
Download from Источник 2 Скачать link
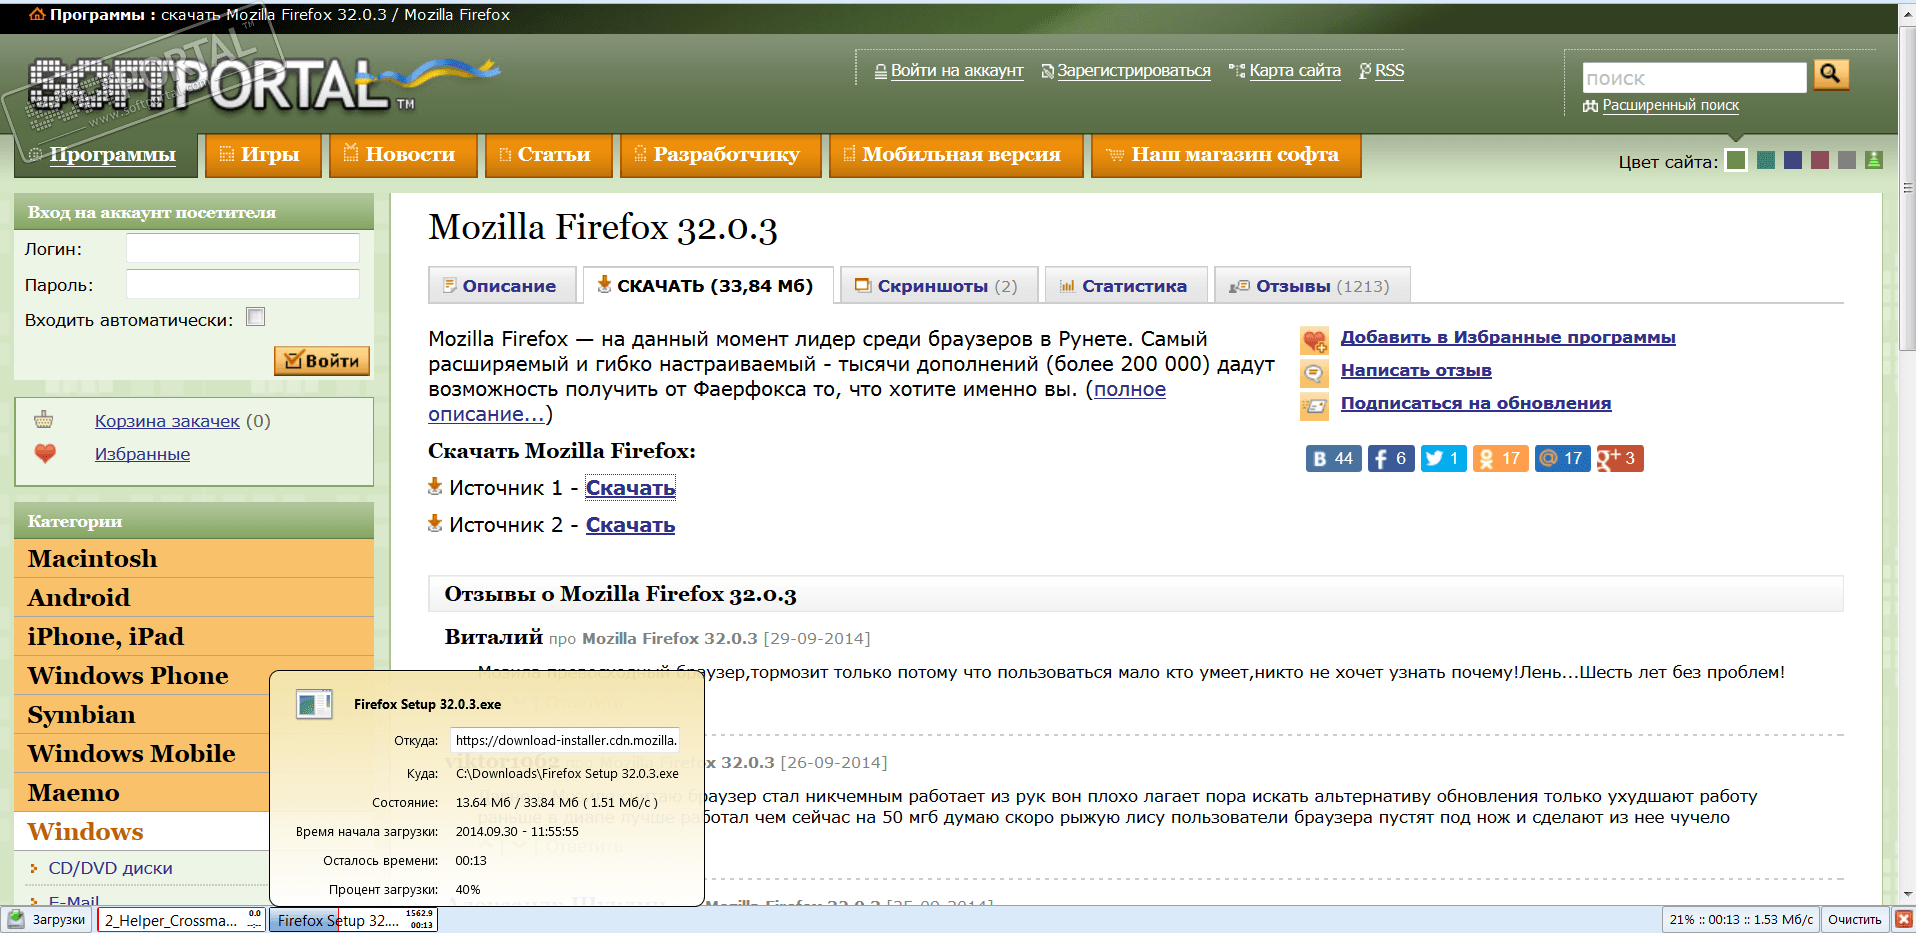pyautogui.click(x=630, y=525)
